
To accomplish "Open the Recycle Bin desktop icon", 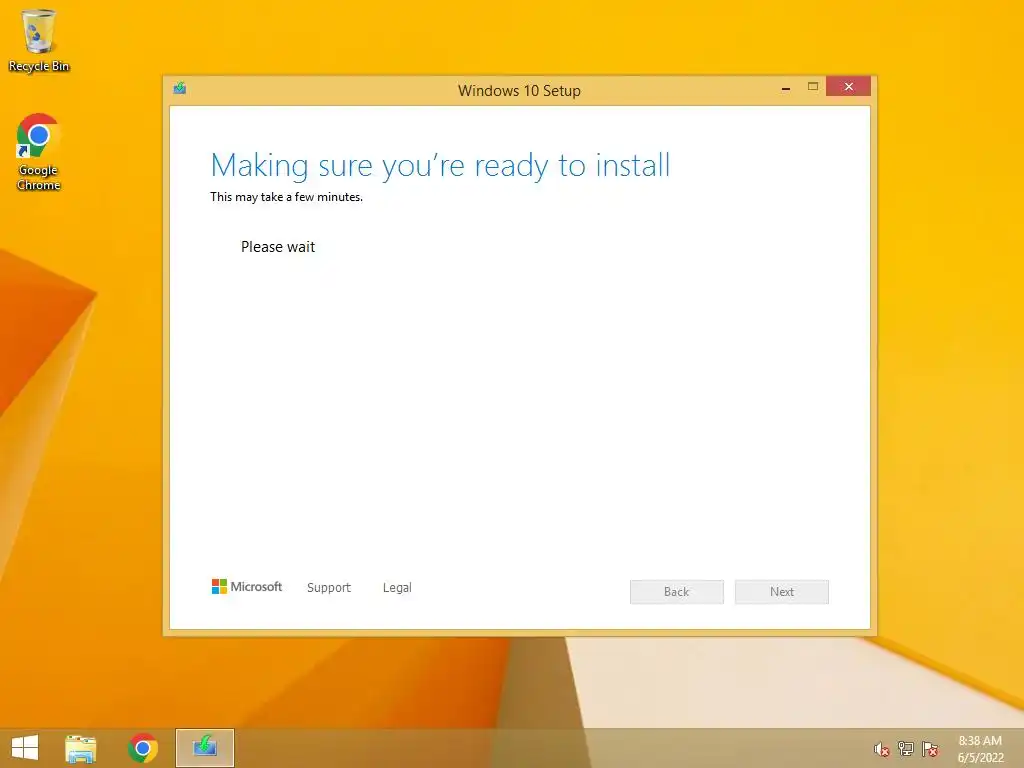I will [39, 40].
